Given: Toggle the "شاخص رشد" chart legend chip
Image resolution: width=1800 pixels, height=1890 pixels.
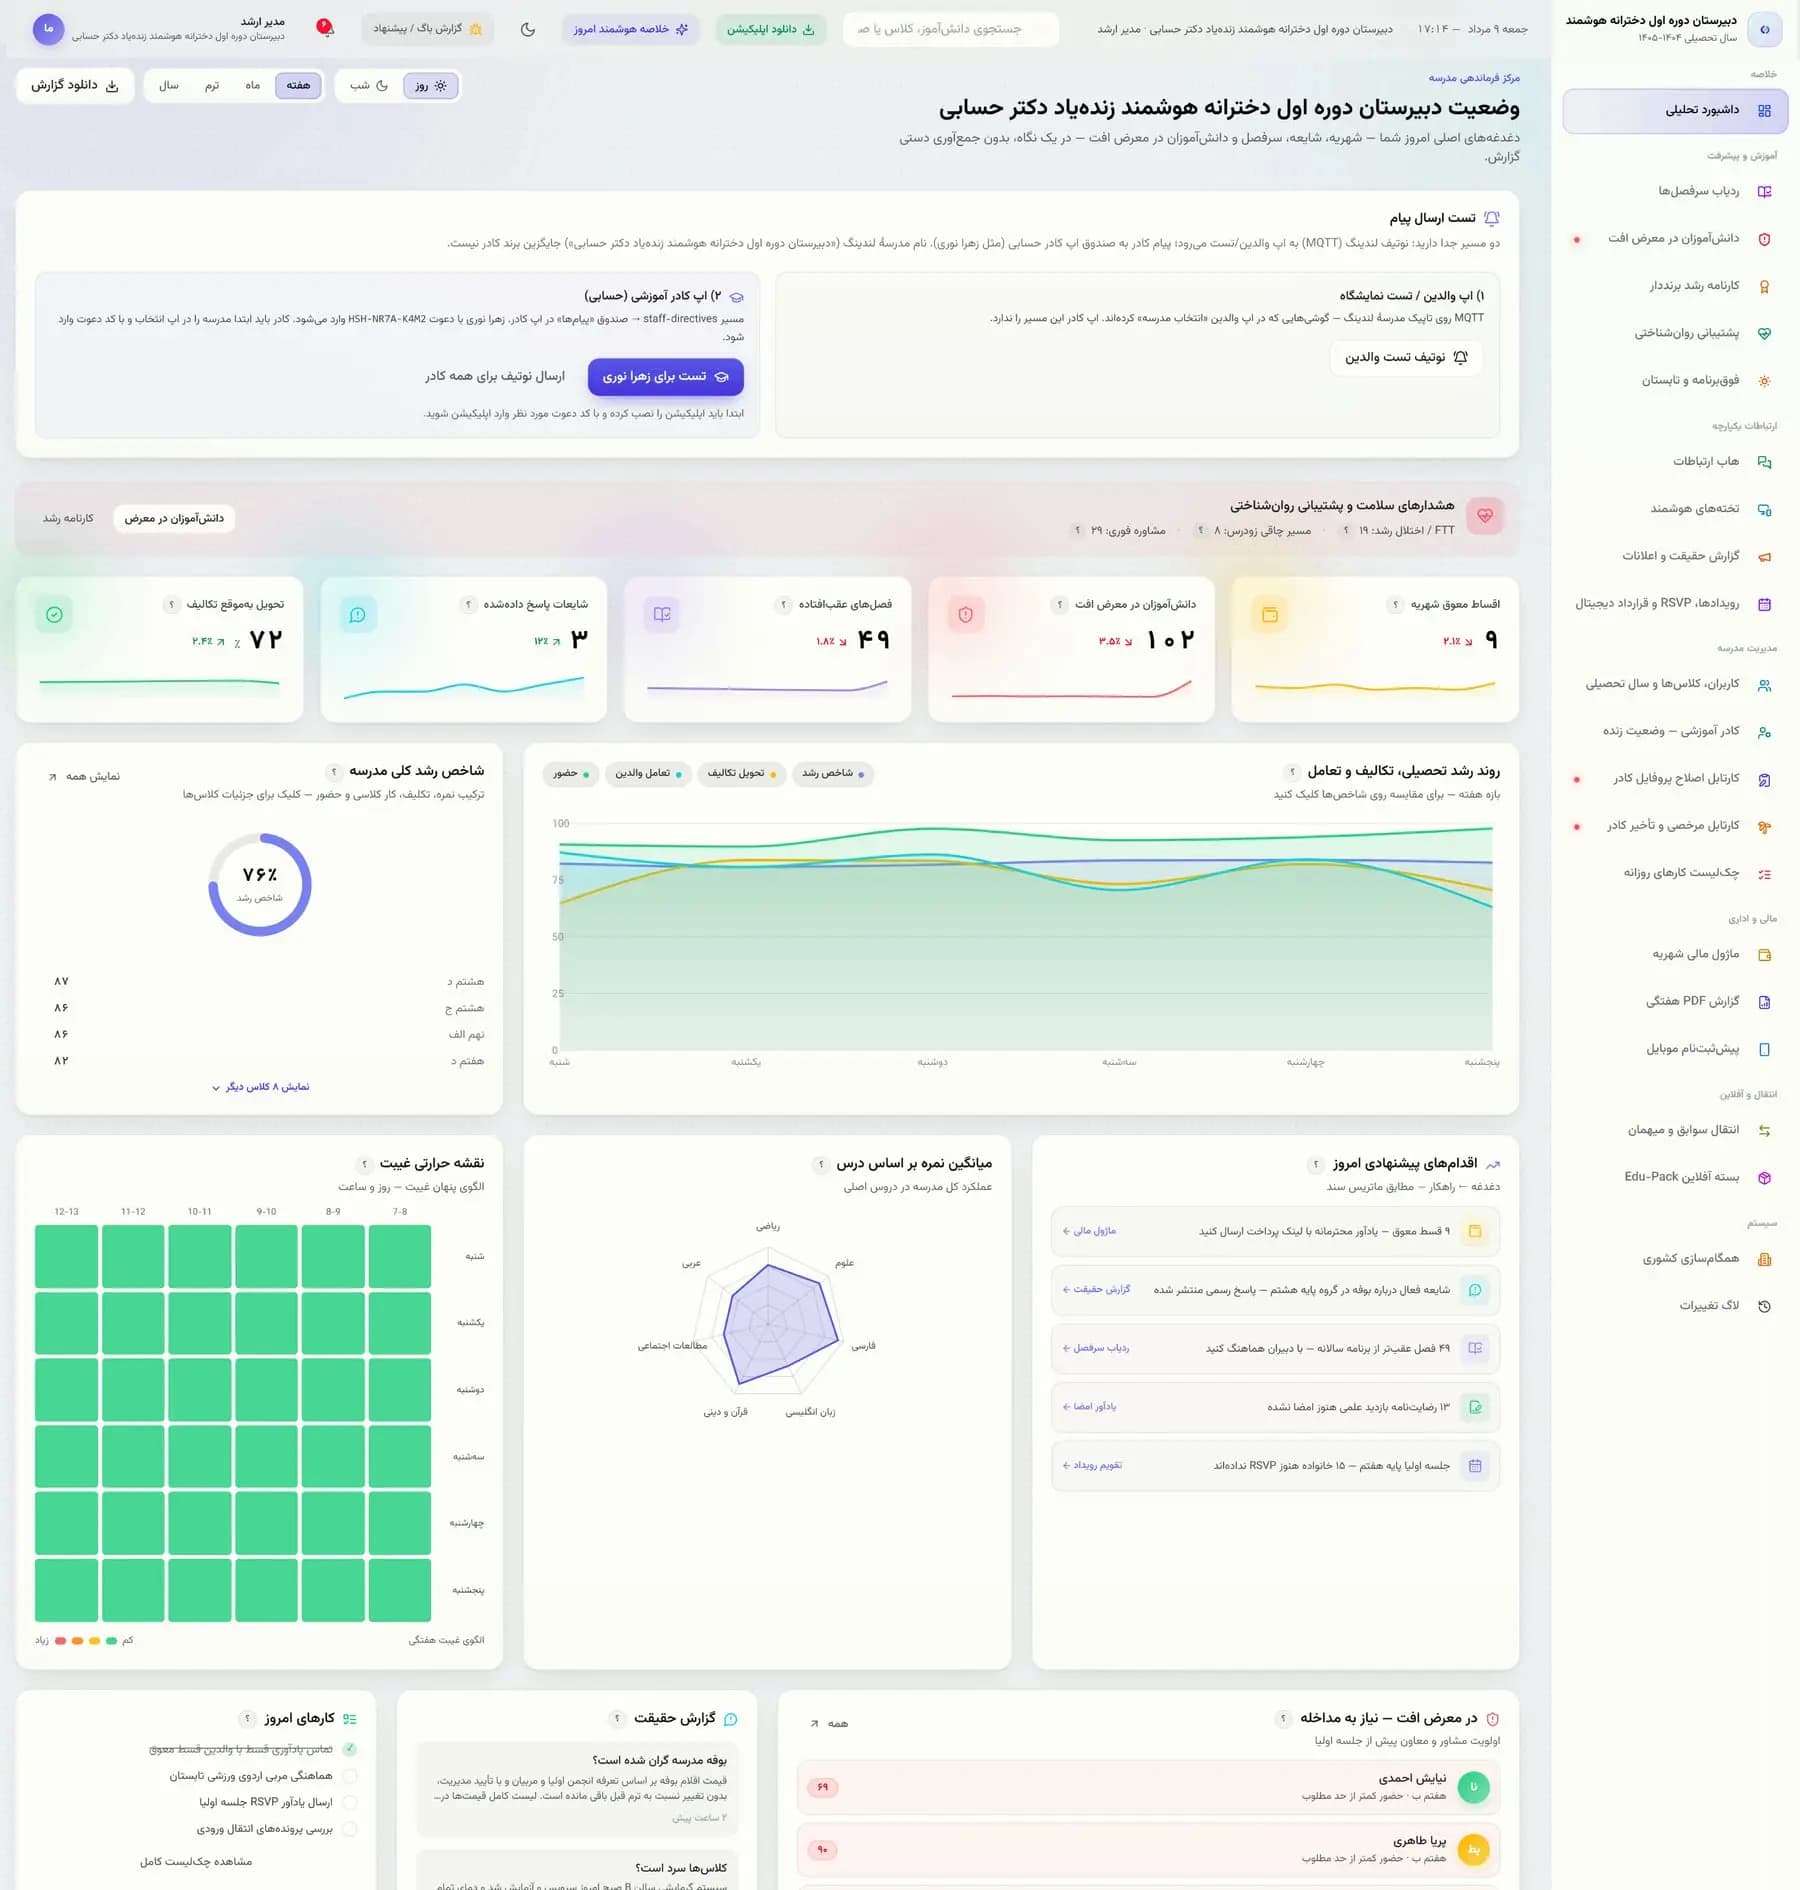Looking at the screenshot, I should click(832, 773).
